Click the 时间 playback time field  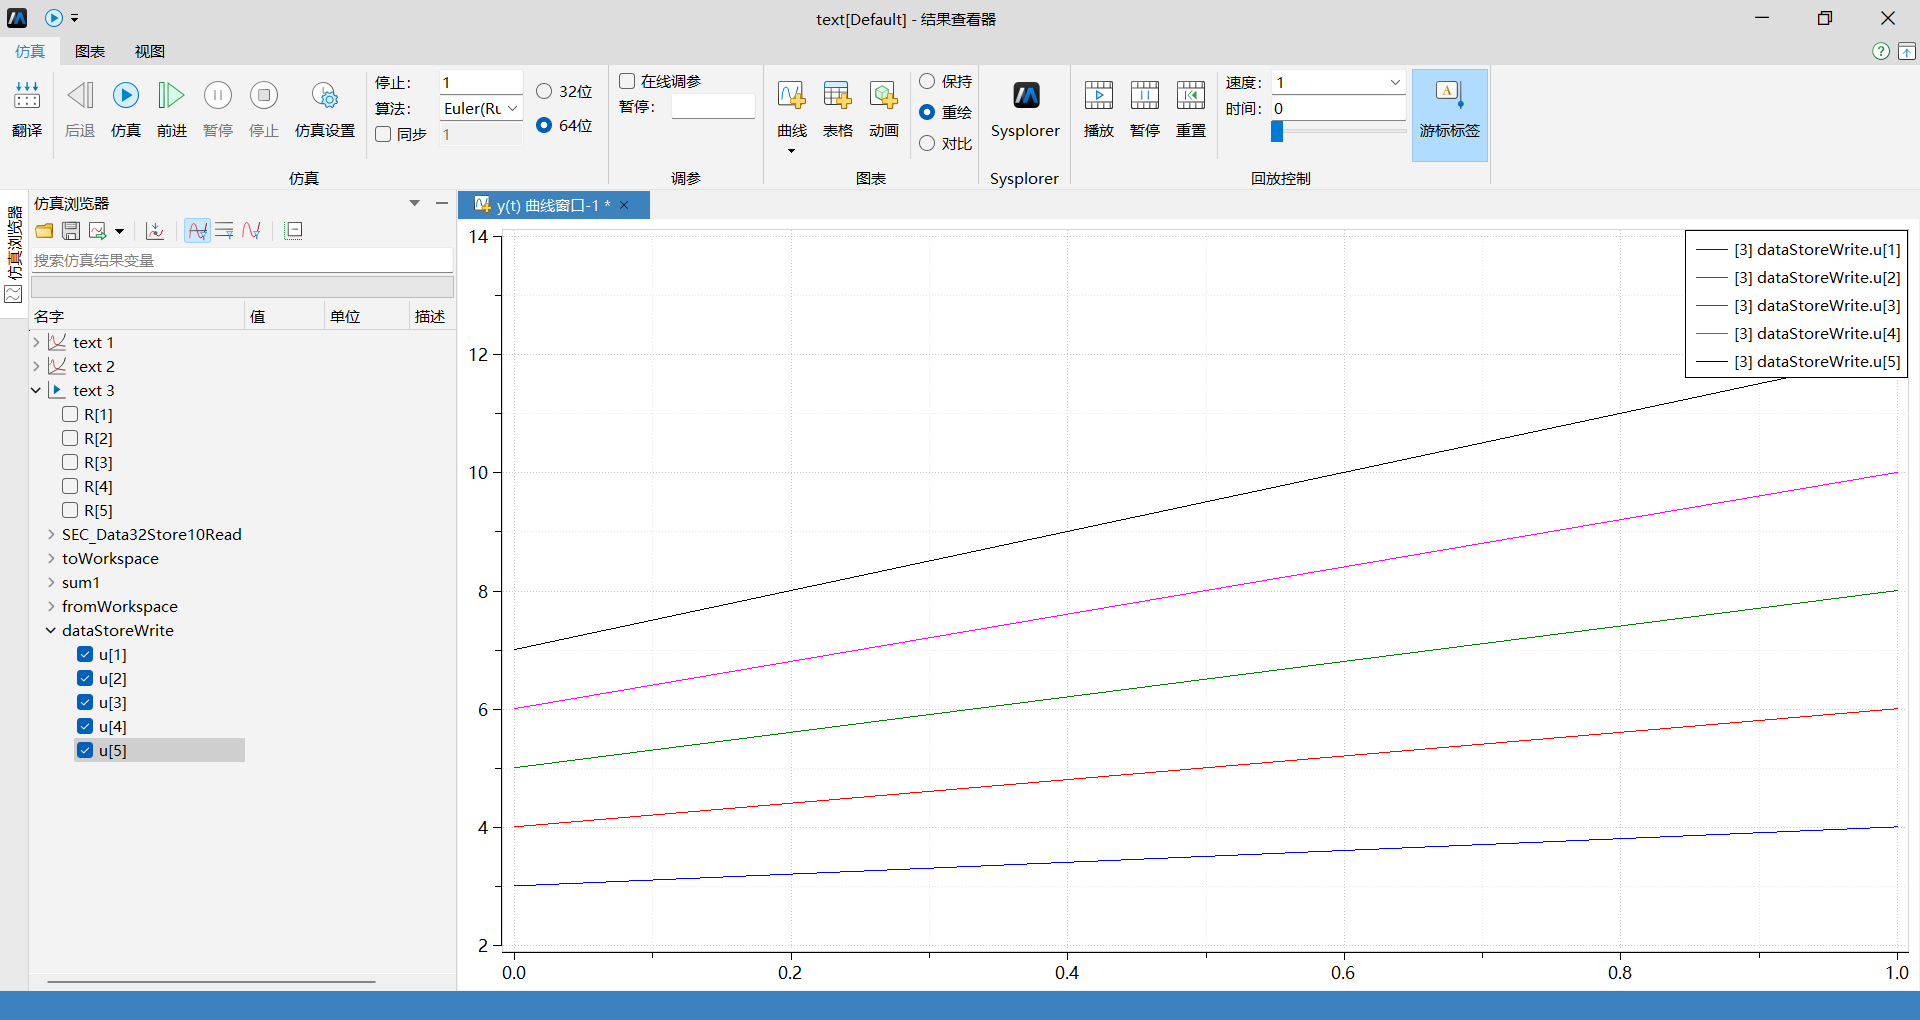(1339, 108)
